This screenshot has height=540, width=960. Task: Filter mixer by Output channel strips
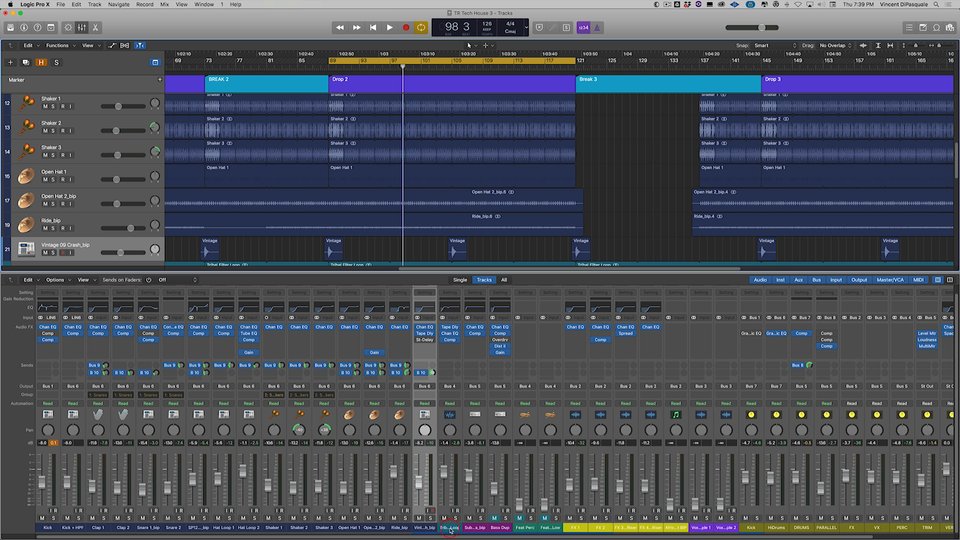point(858,280)
